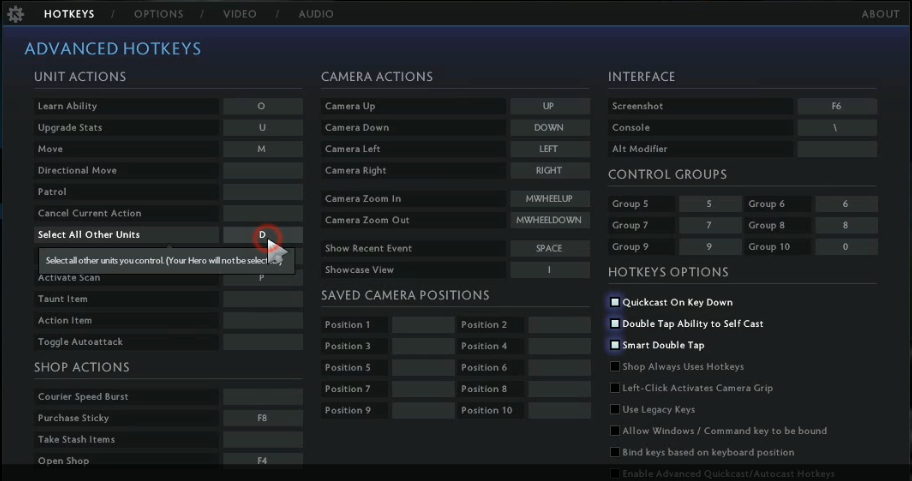Change the Move hotkey M
Image resolution: width=912 pixels, height=481 pixels.
point(262,149)
